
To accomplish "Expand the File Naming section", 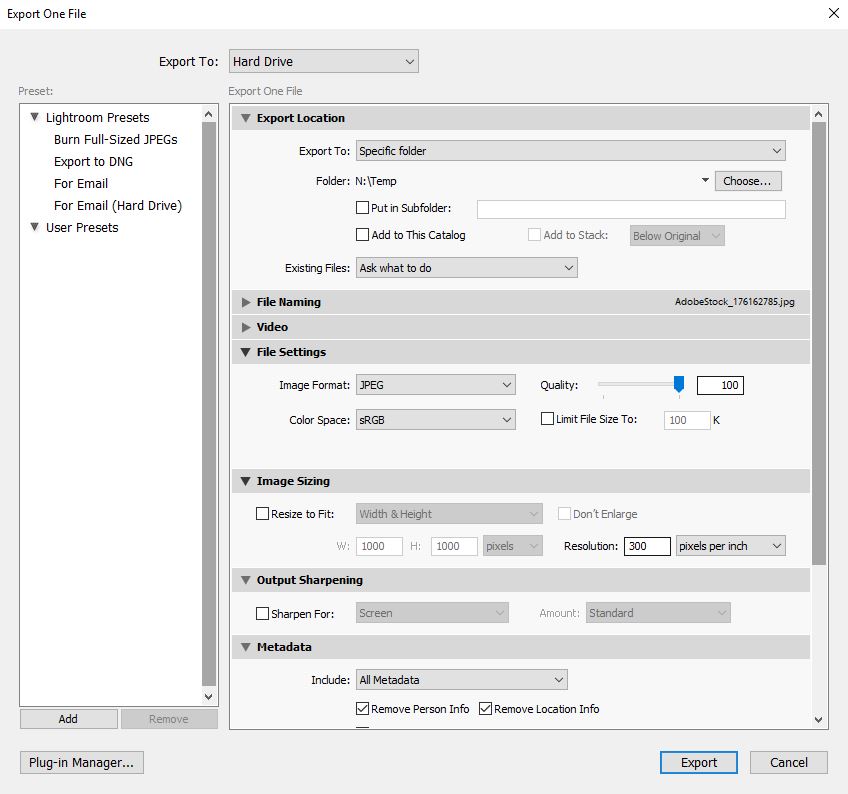I will [x=246, y=302].
